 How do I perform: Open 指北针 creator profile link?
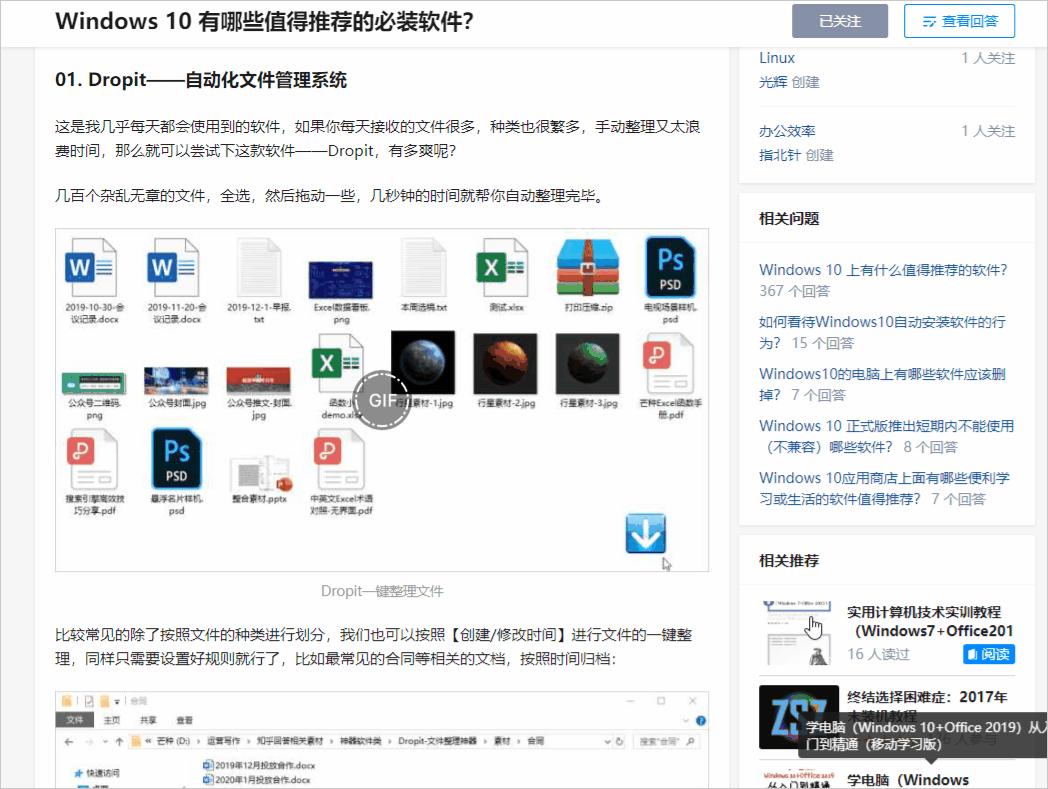click(x=779, y=155)
